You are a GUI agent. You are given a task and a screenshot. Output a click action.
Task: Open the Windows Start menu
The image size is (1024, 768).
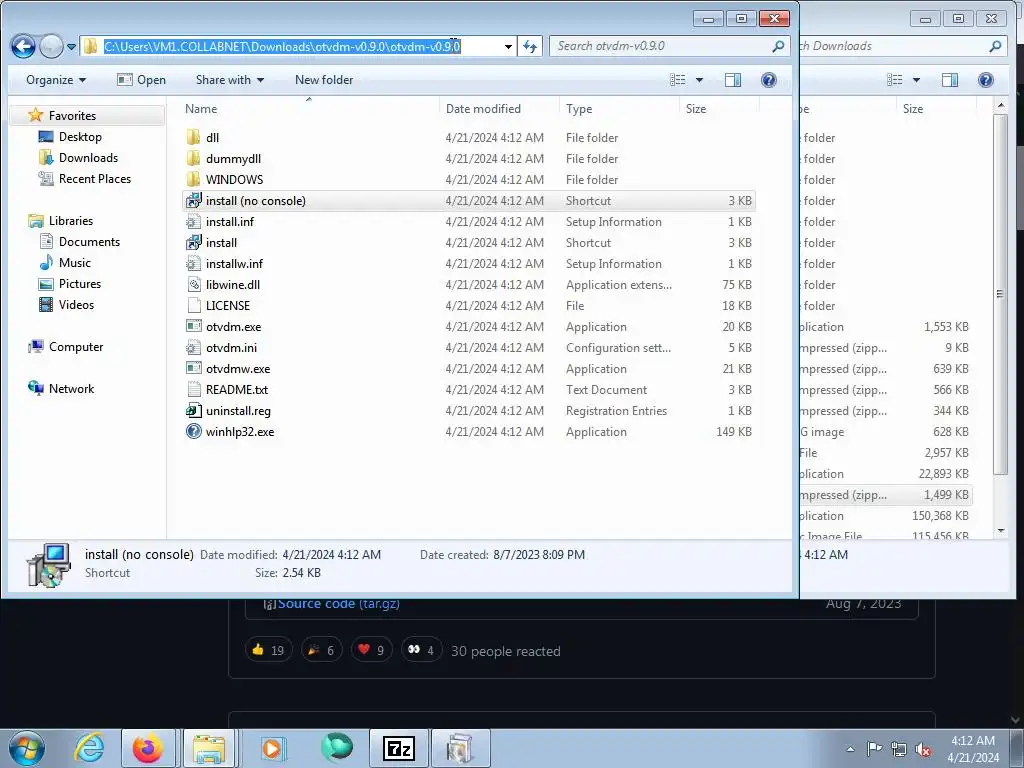(27, 748)
